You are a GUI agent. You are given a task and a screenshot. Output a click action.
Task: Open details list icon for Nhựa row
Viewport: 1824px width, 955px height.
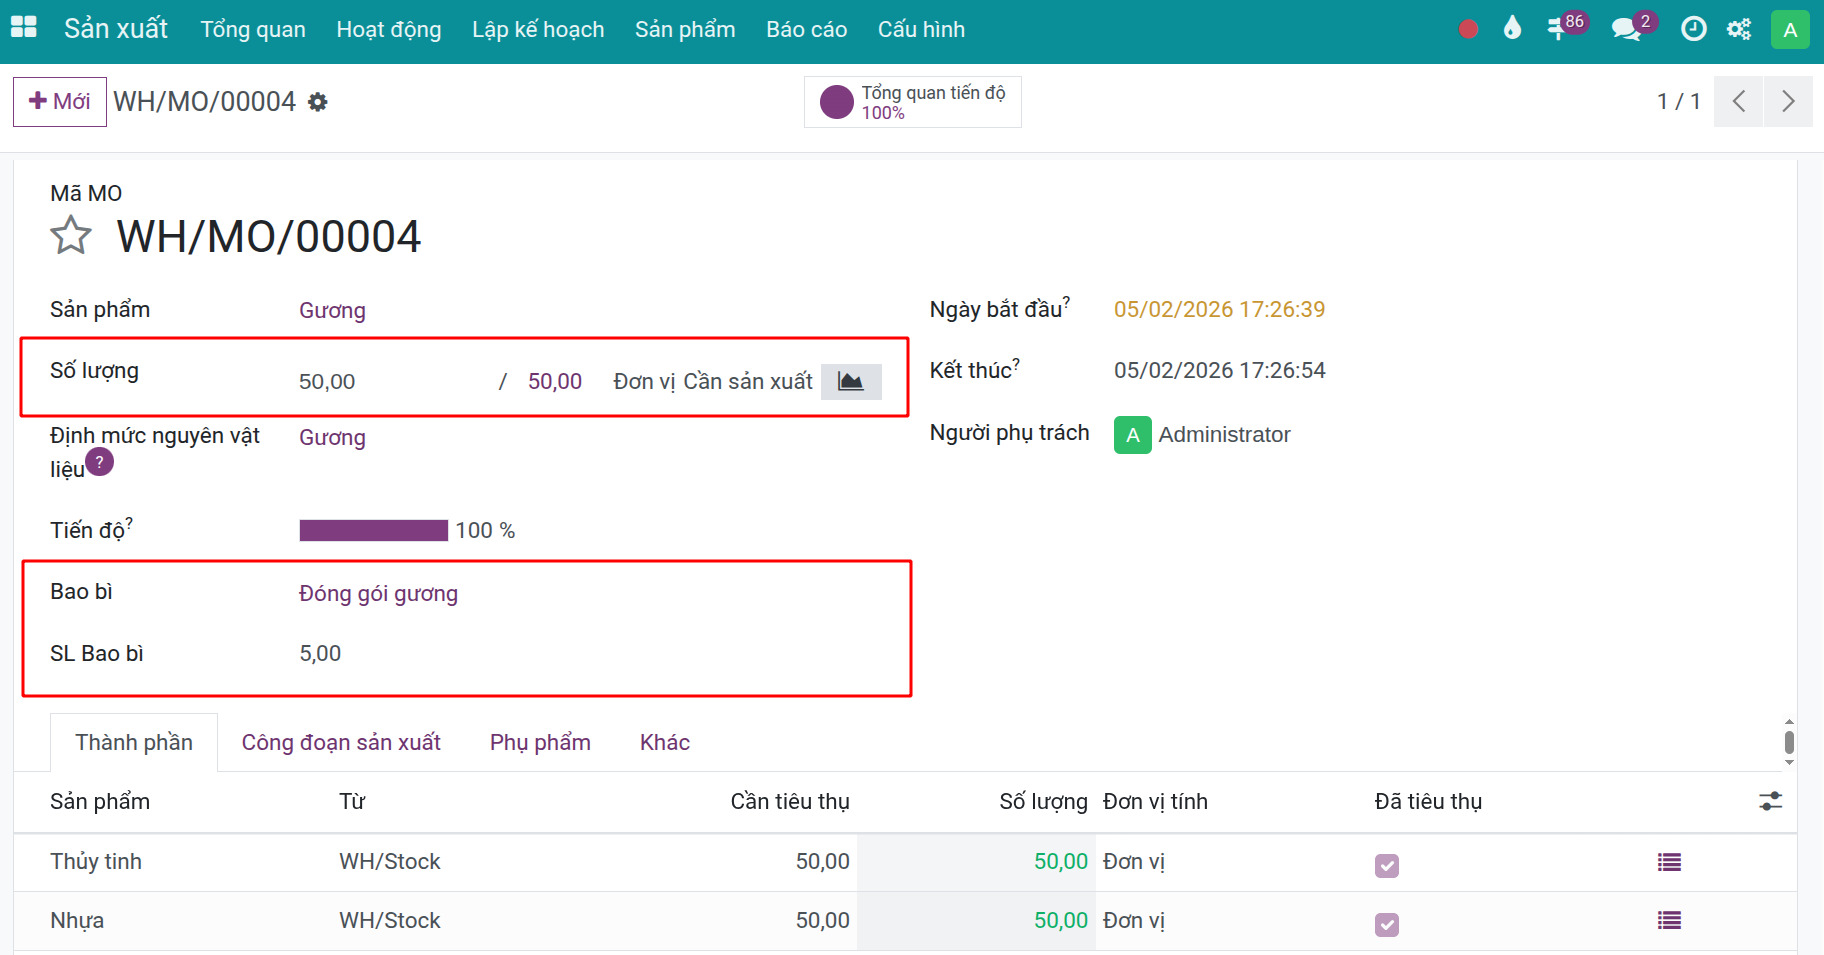(1668, 921)
